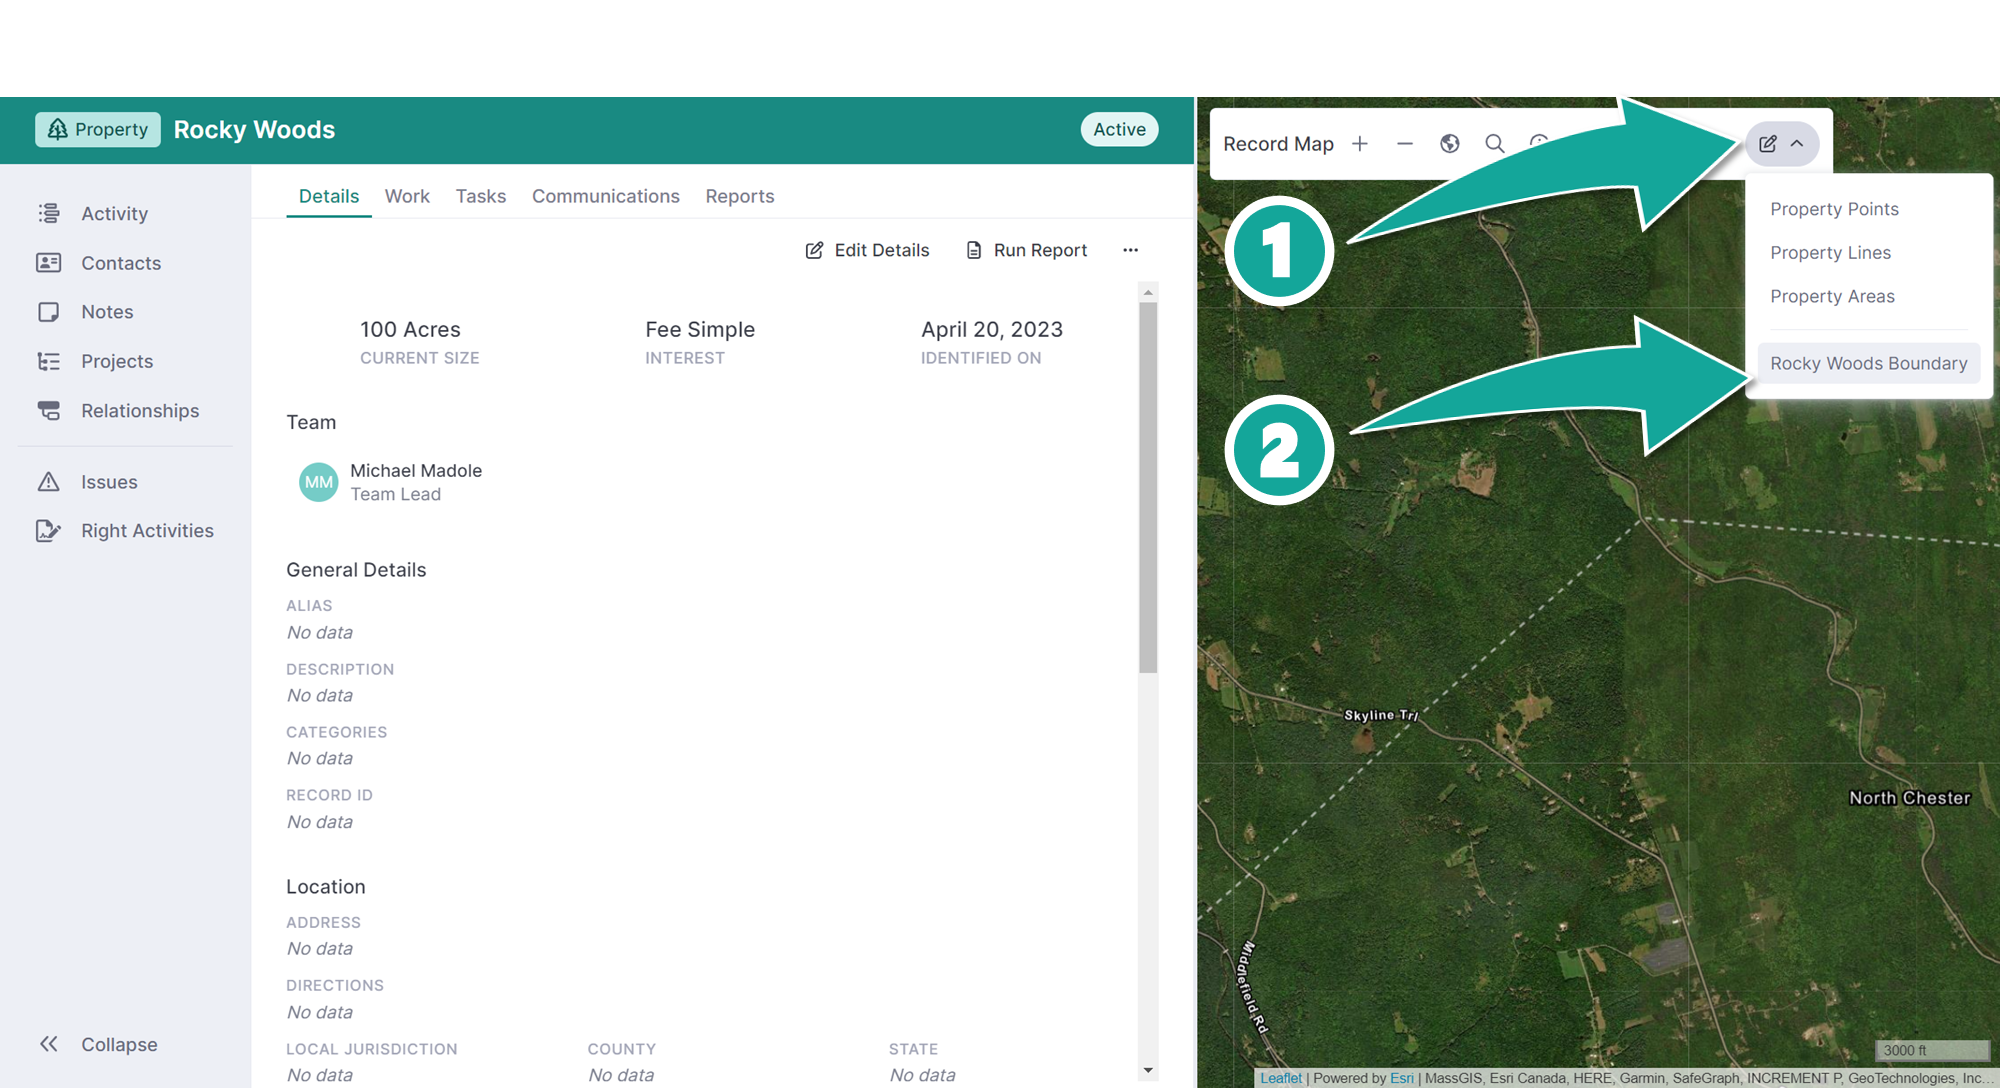Click the Leaflet attribution link

pyautogui.click(x=1281, y=1077)
